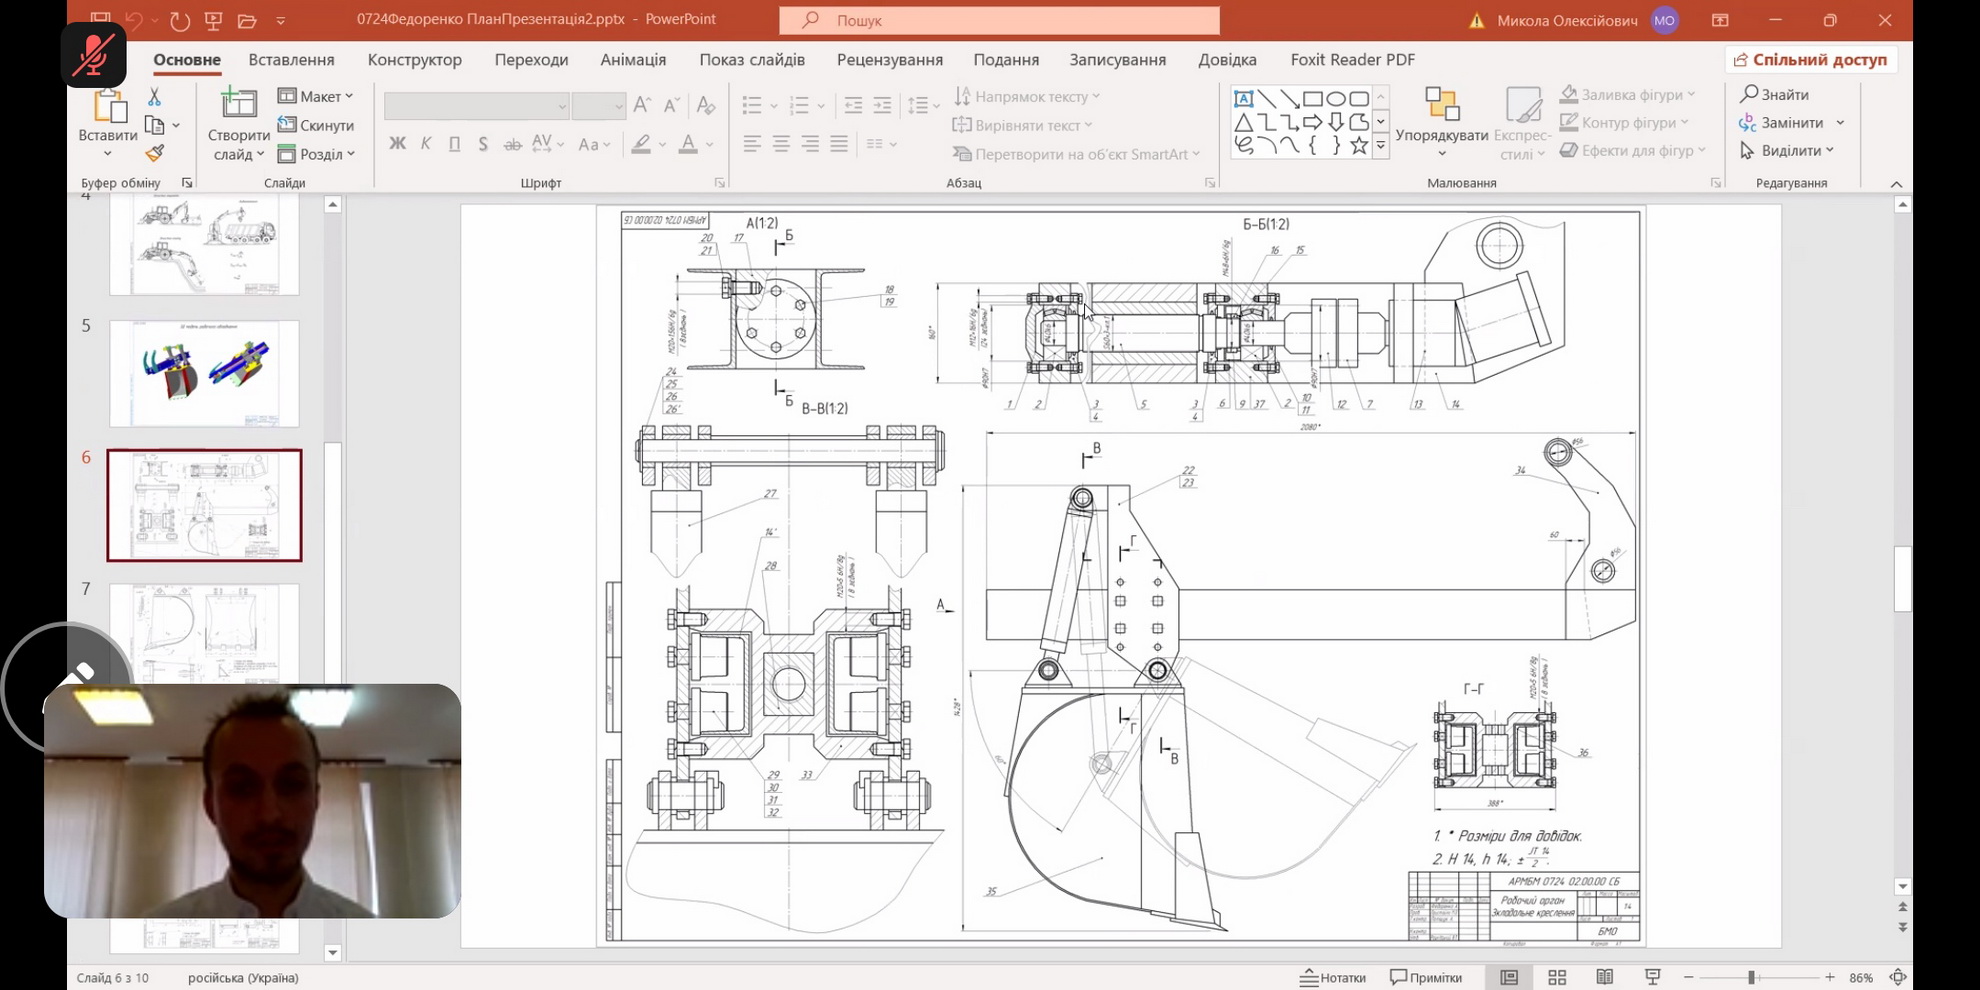1980x990 pixels.
Task: Adjust the zoom slider handle
Action: 1752,977
